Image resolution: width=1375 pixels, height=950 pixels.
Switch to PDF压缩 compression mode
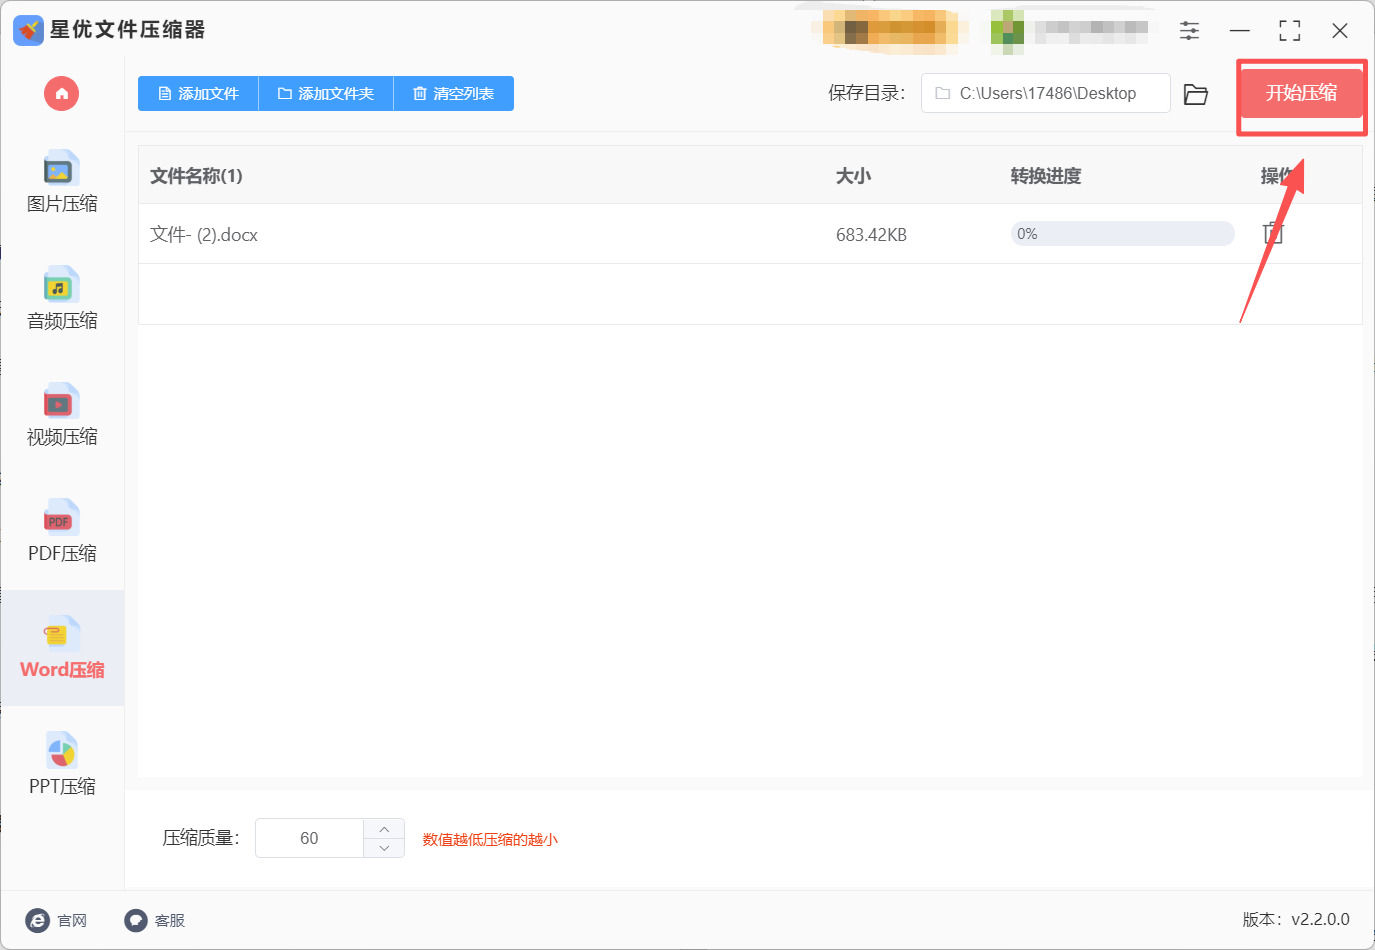click(60, 532)
